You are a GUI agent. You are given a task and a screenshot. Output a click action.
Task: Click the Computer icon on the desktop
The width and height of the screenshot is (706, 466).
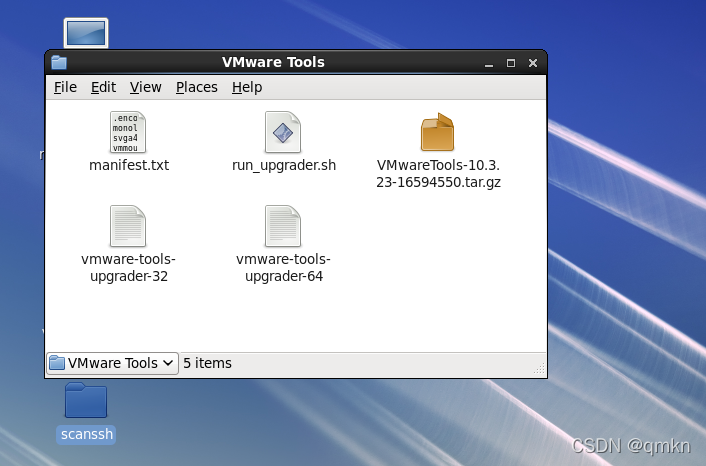coord(86,33)
